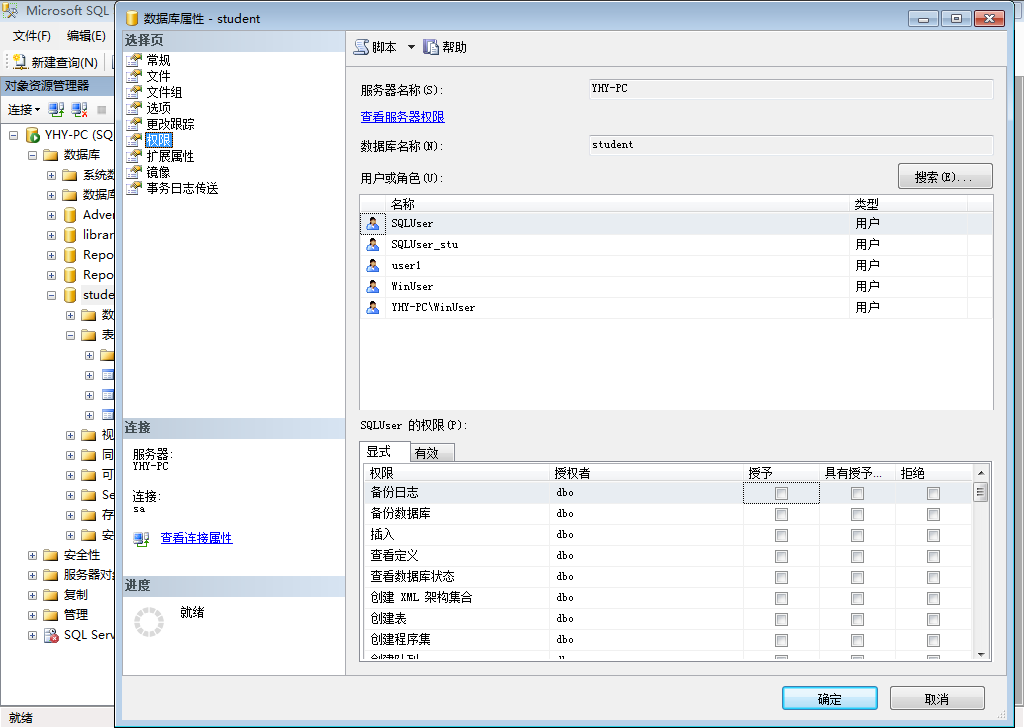The height and width of the screenshot is (728, 1024).
Task: Check 拒绝 for 插入
Action: (933, 535)
